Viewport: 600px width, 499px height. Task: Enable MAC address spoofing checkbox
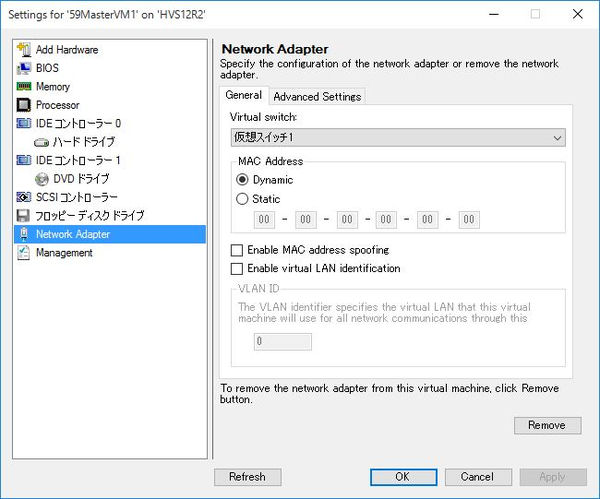tap(237, 250)
